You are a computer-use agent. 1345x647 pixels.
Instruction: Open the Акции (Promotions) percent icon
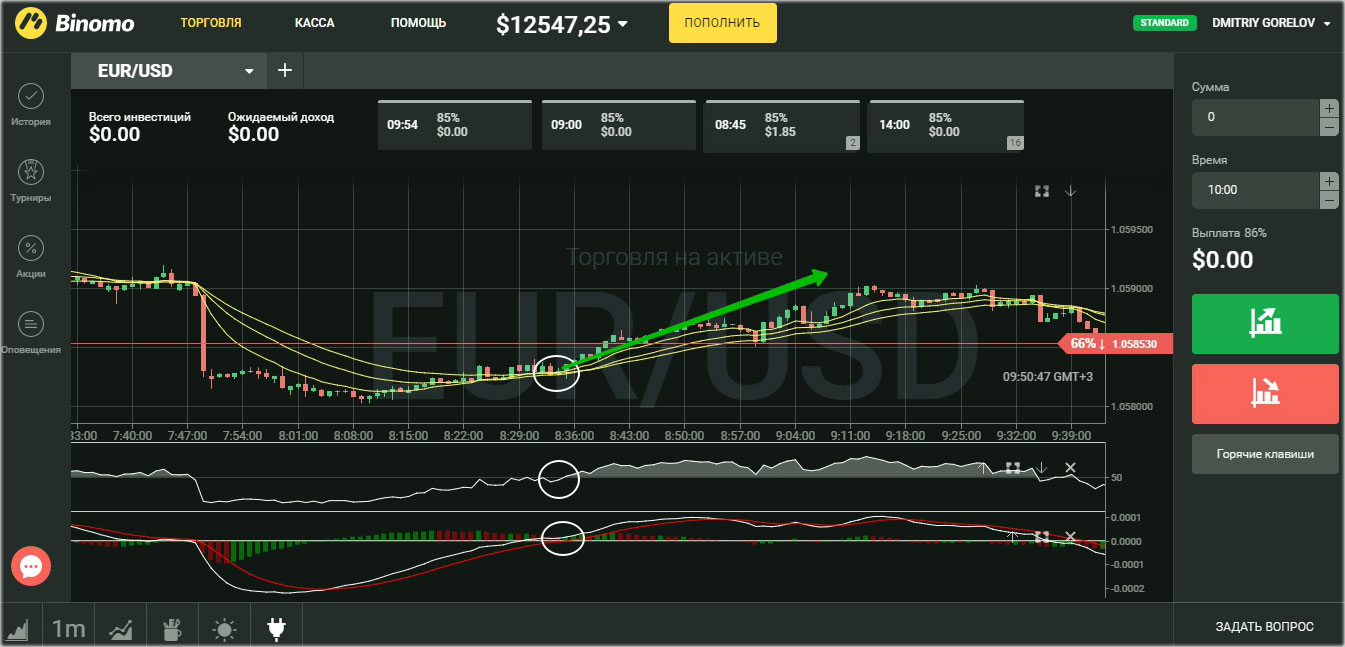point(31,248)
